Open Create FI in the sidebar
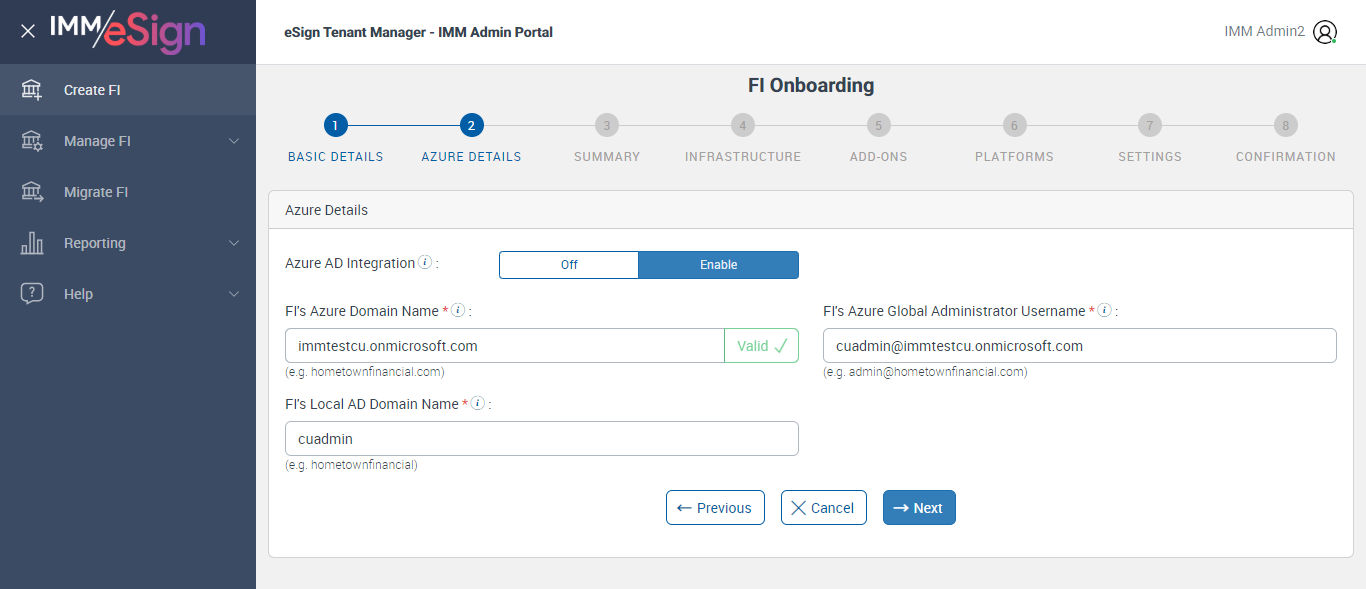The width and height of the screenshot is (1366, 589). click(128, 90)
